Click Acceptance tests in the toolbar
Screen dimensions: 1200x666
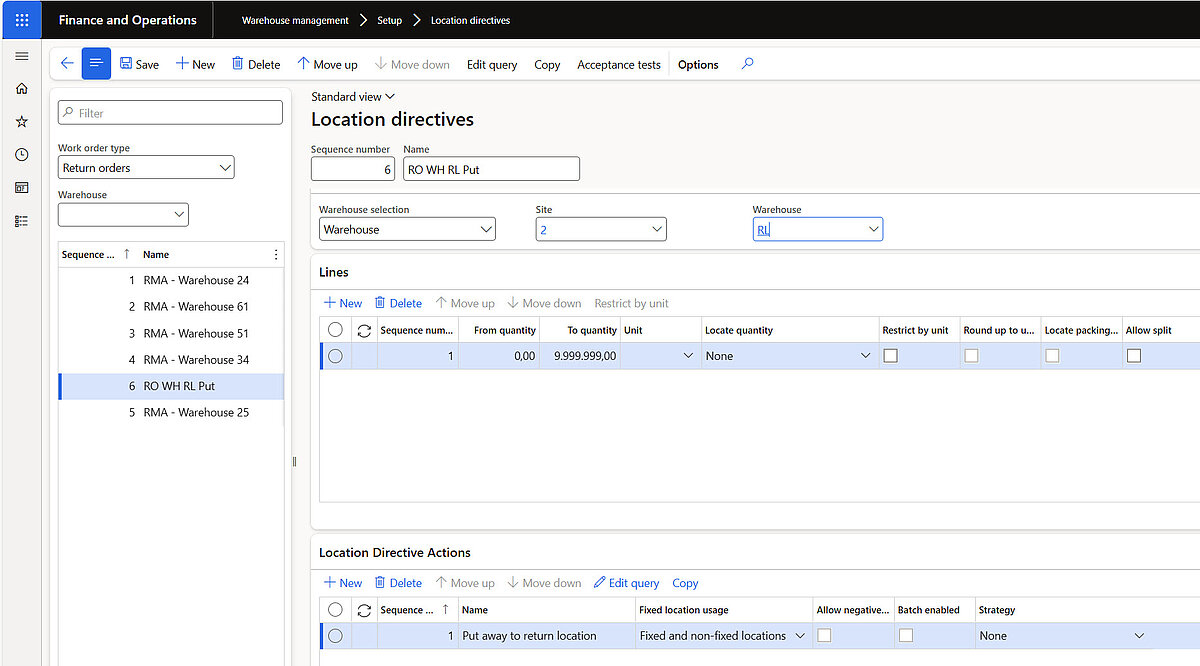(x=618, y=64)
